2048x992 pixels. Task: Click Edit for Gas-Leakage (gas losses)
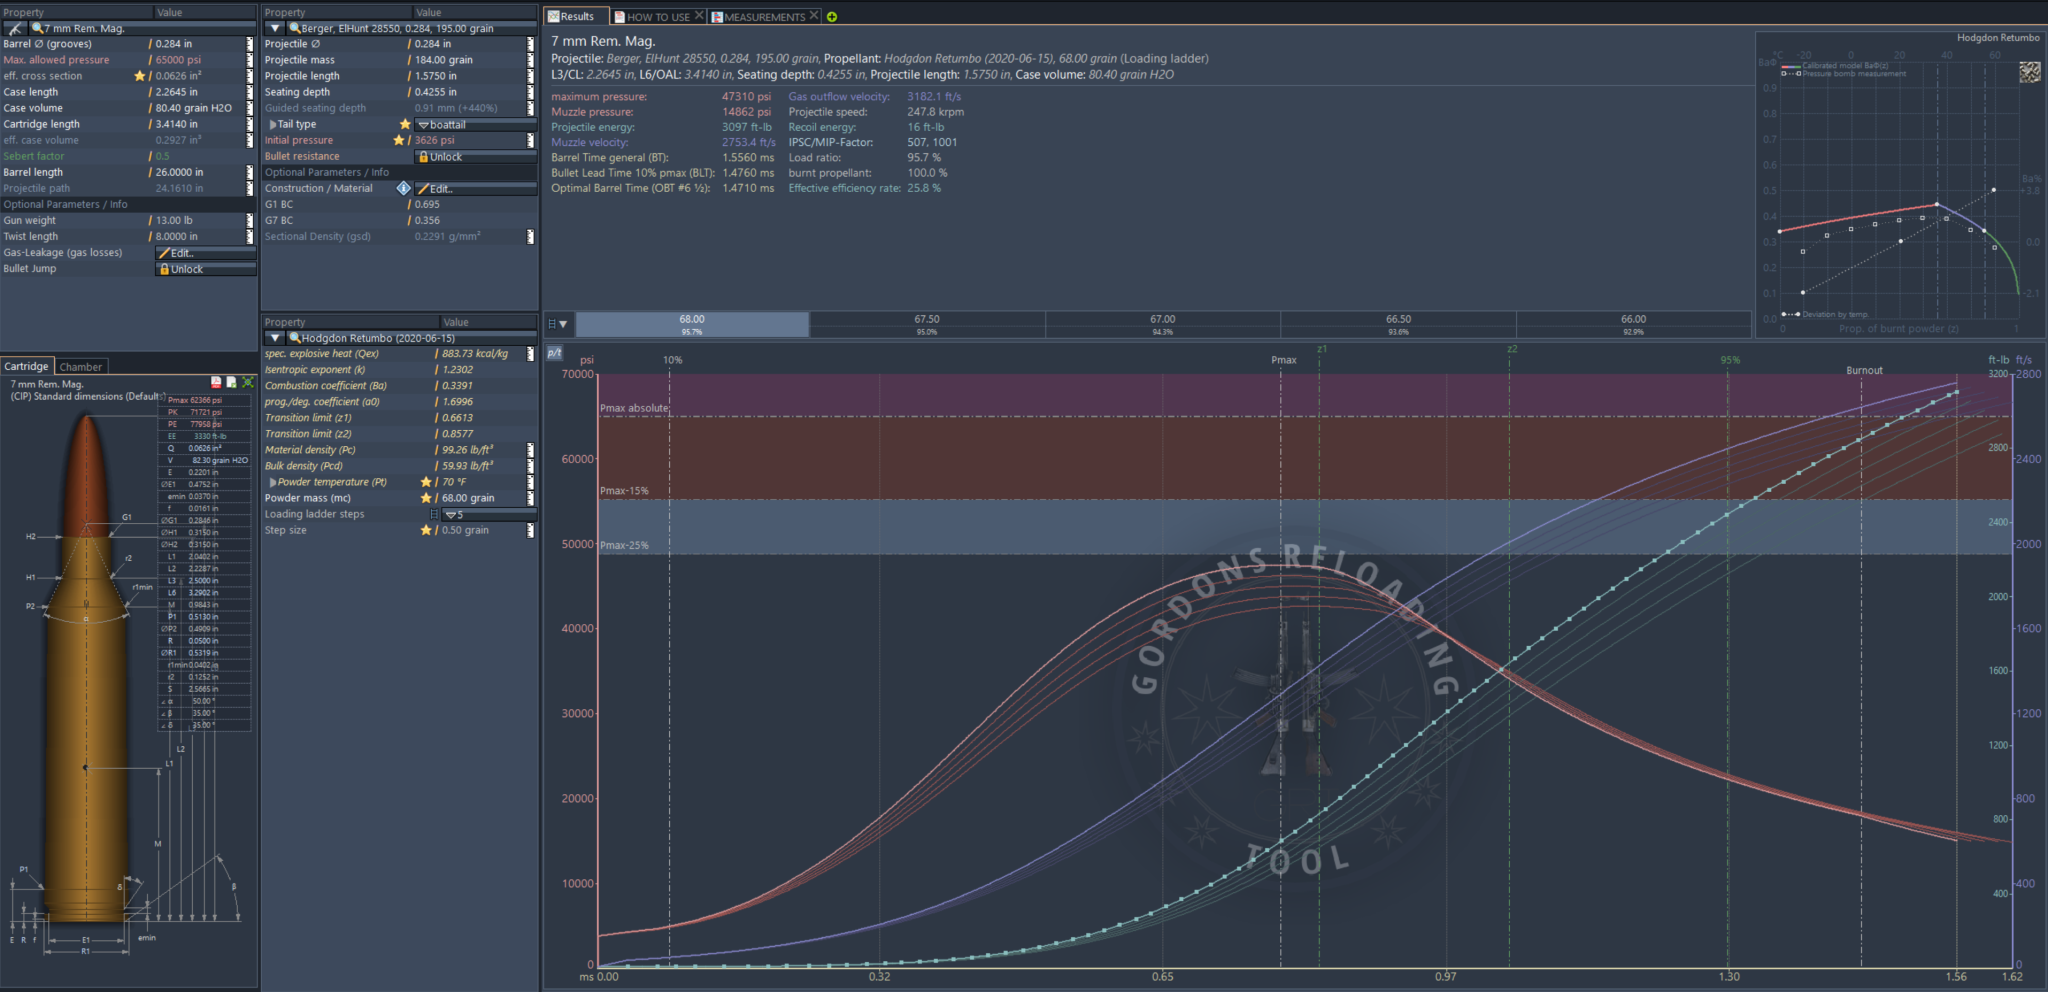[205, 253]
